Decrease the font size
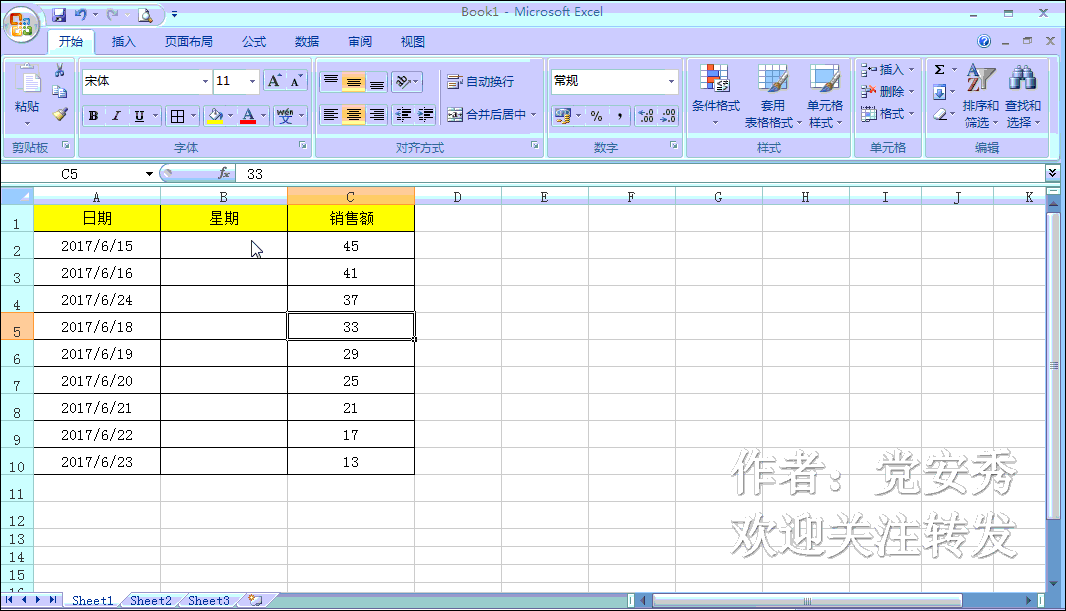This screenshot has height=611, width=1066. (296, 82)
